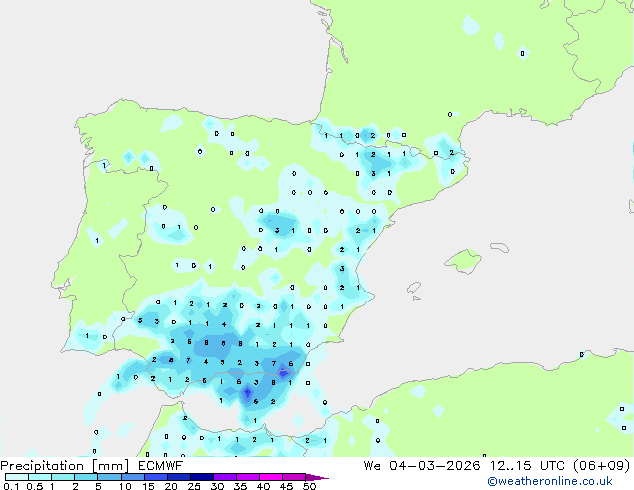Click the 'ECMWF' model label
Image resolution: width=634 pixels, height=490 pixels.
pyautogui.click(x=161, y=466)
